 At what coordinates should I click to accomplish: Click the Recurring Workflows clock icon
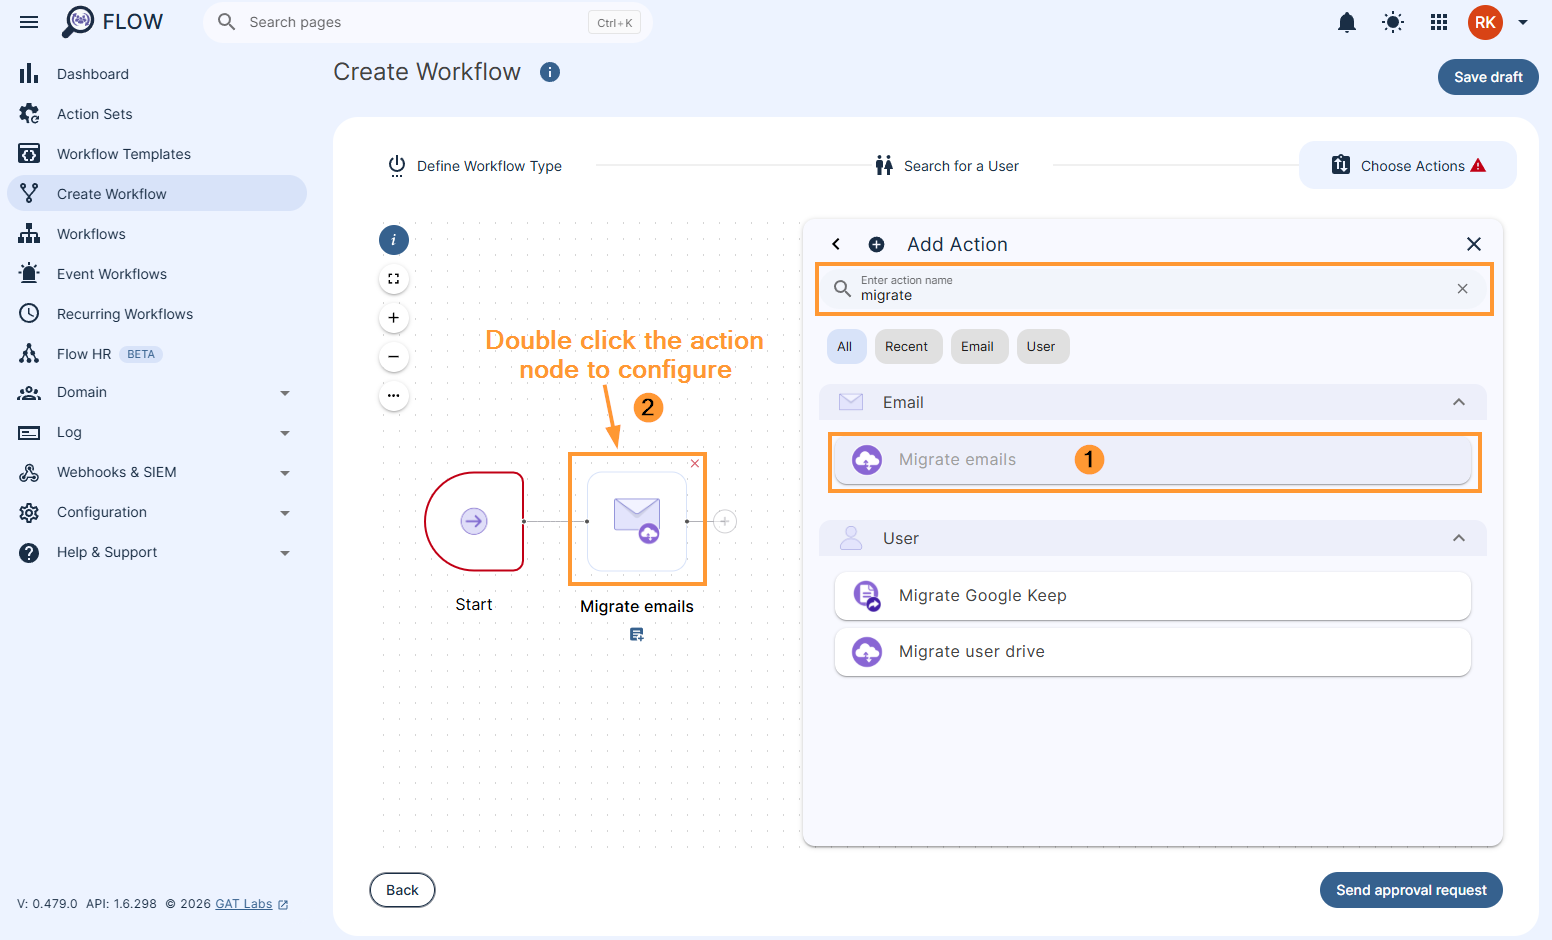pyautogui.click(x=29, y=314)
